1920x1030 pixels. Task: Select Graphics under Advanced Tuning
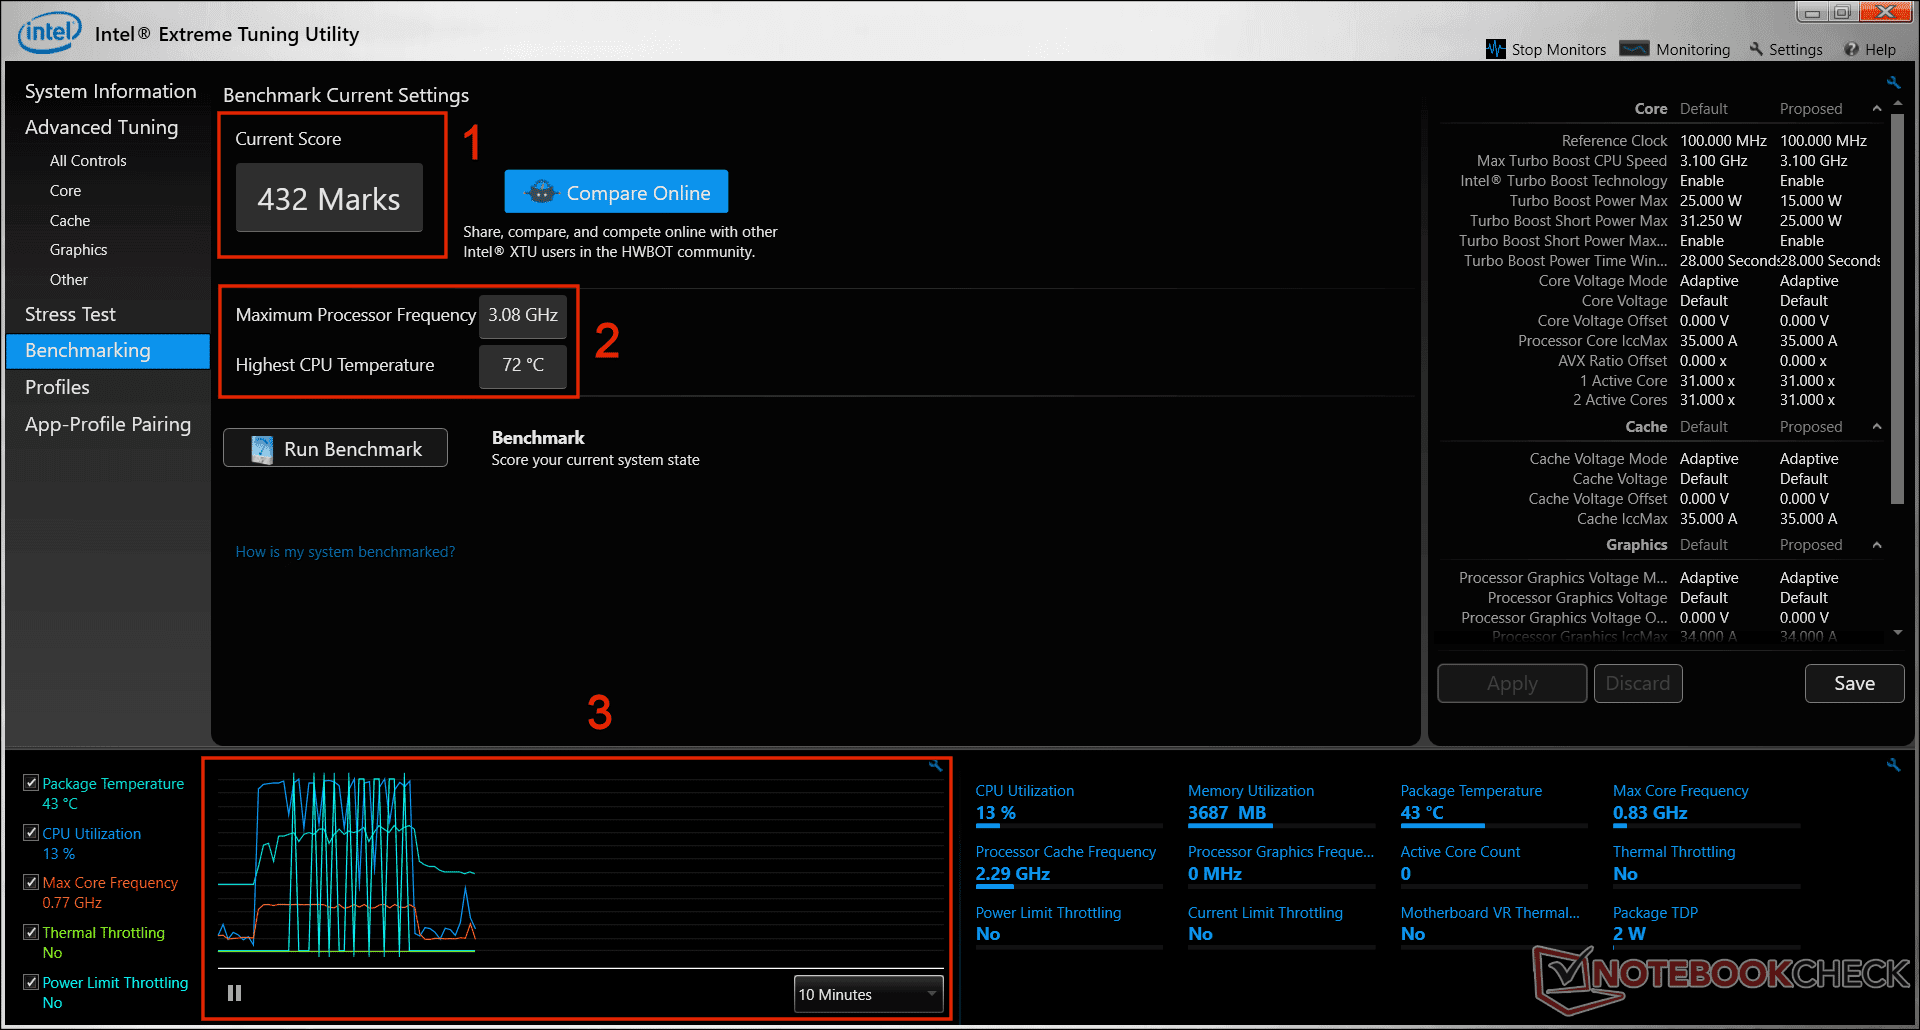[78, 249]
